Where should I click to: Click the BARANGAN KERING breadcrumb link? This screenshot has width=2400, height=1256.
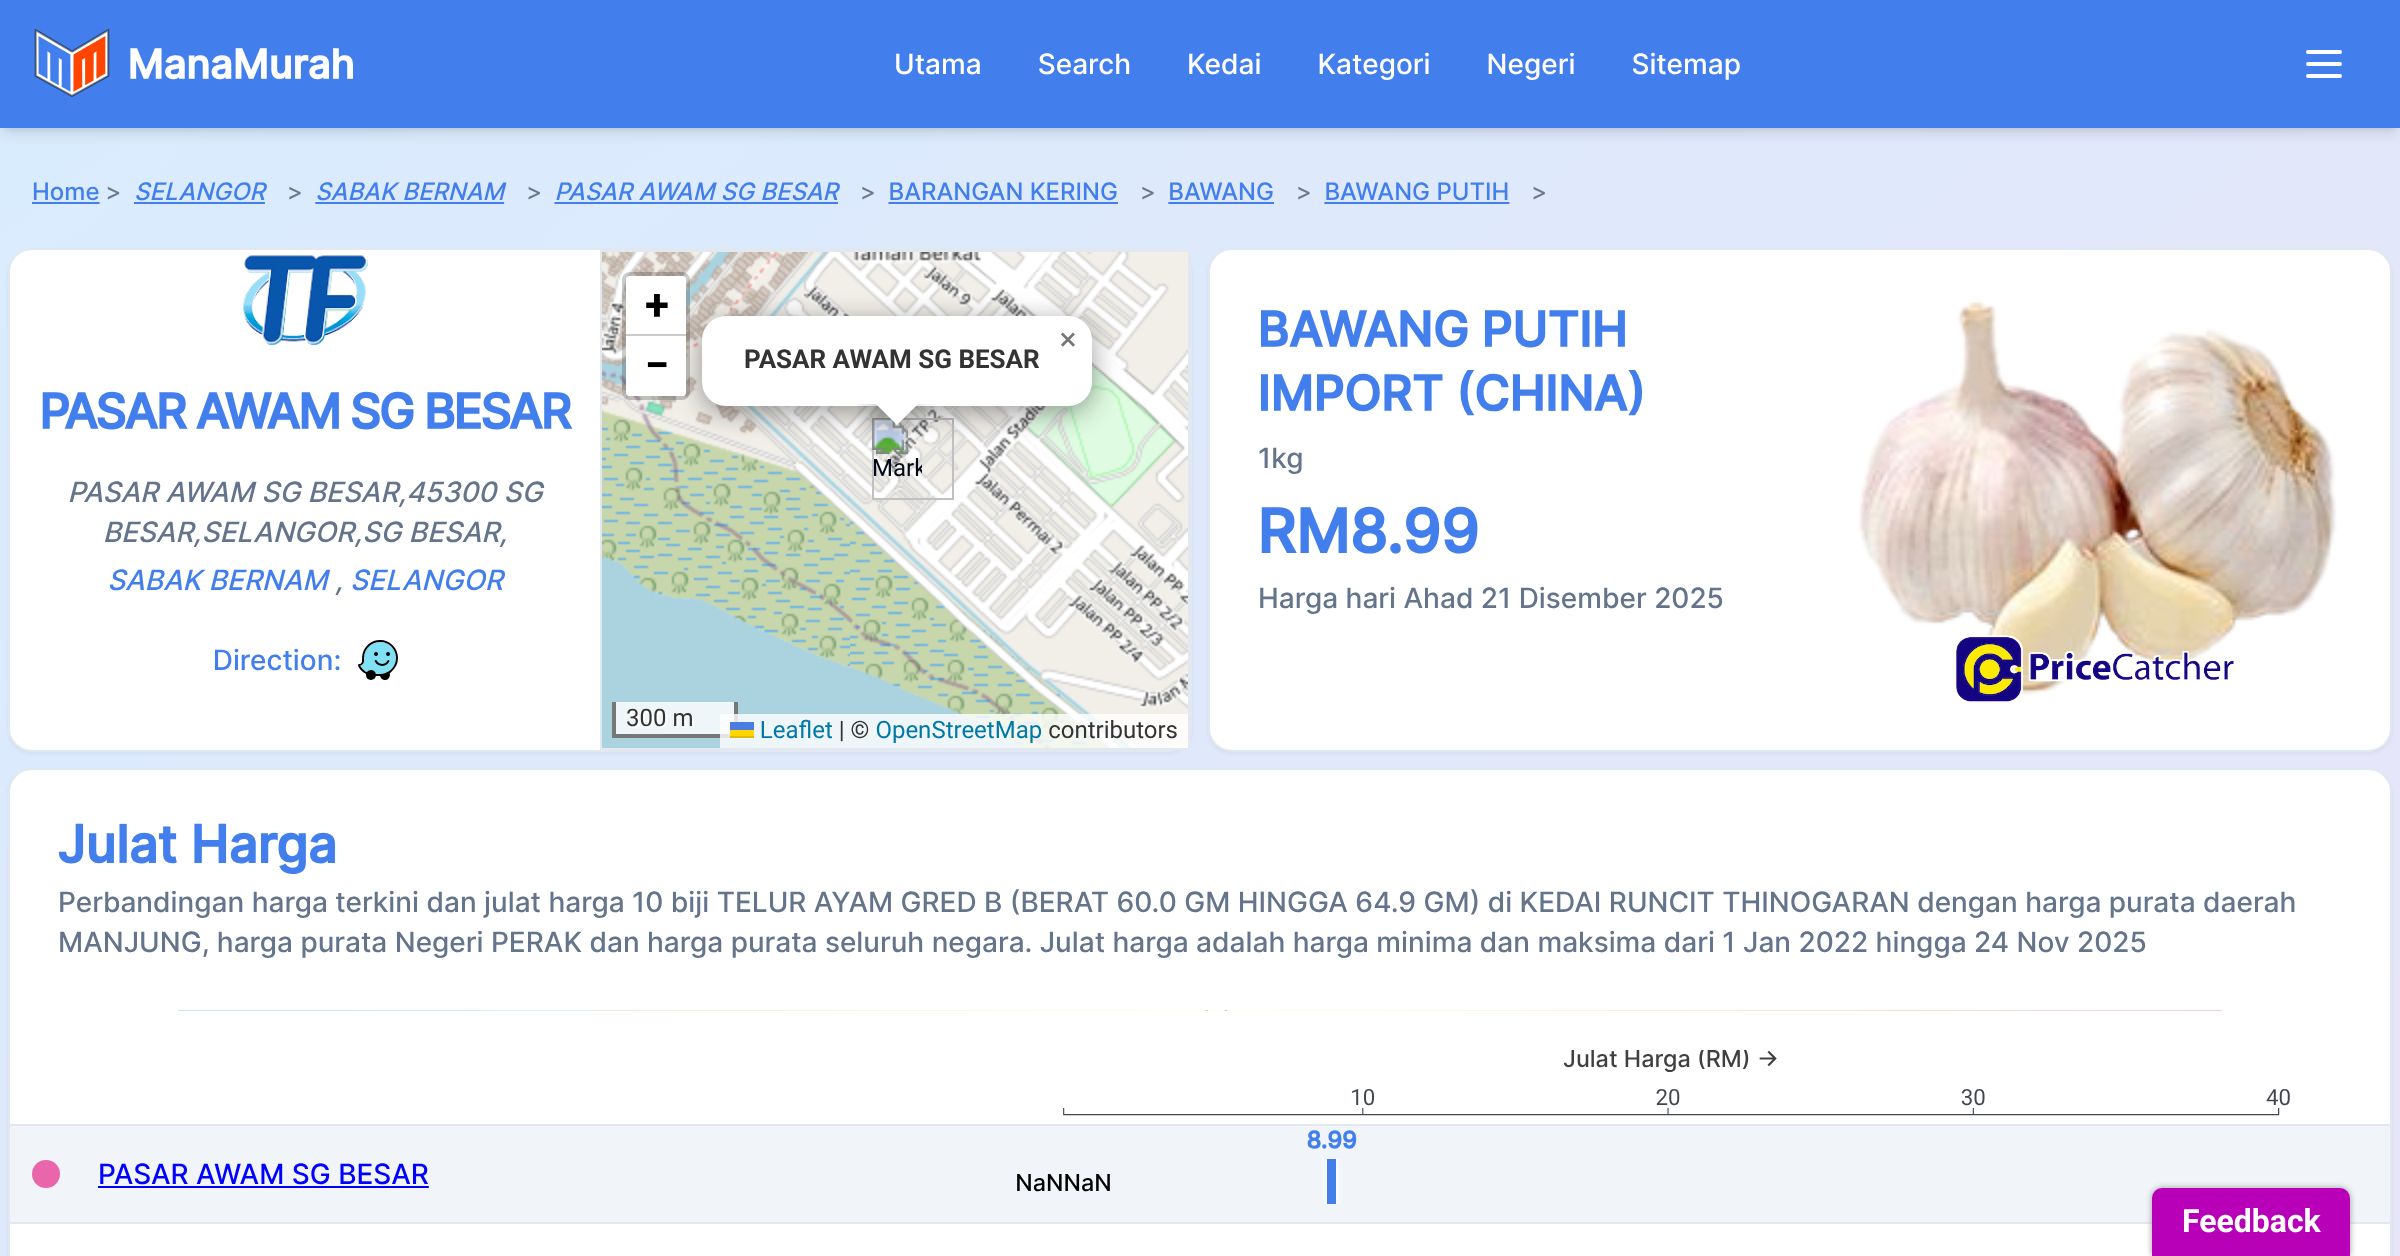(1002, 191)
